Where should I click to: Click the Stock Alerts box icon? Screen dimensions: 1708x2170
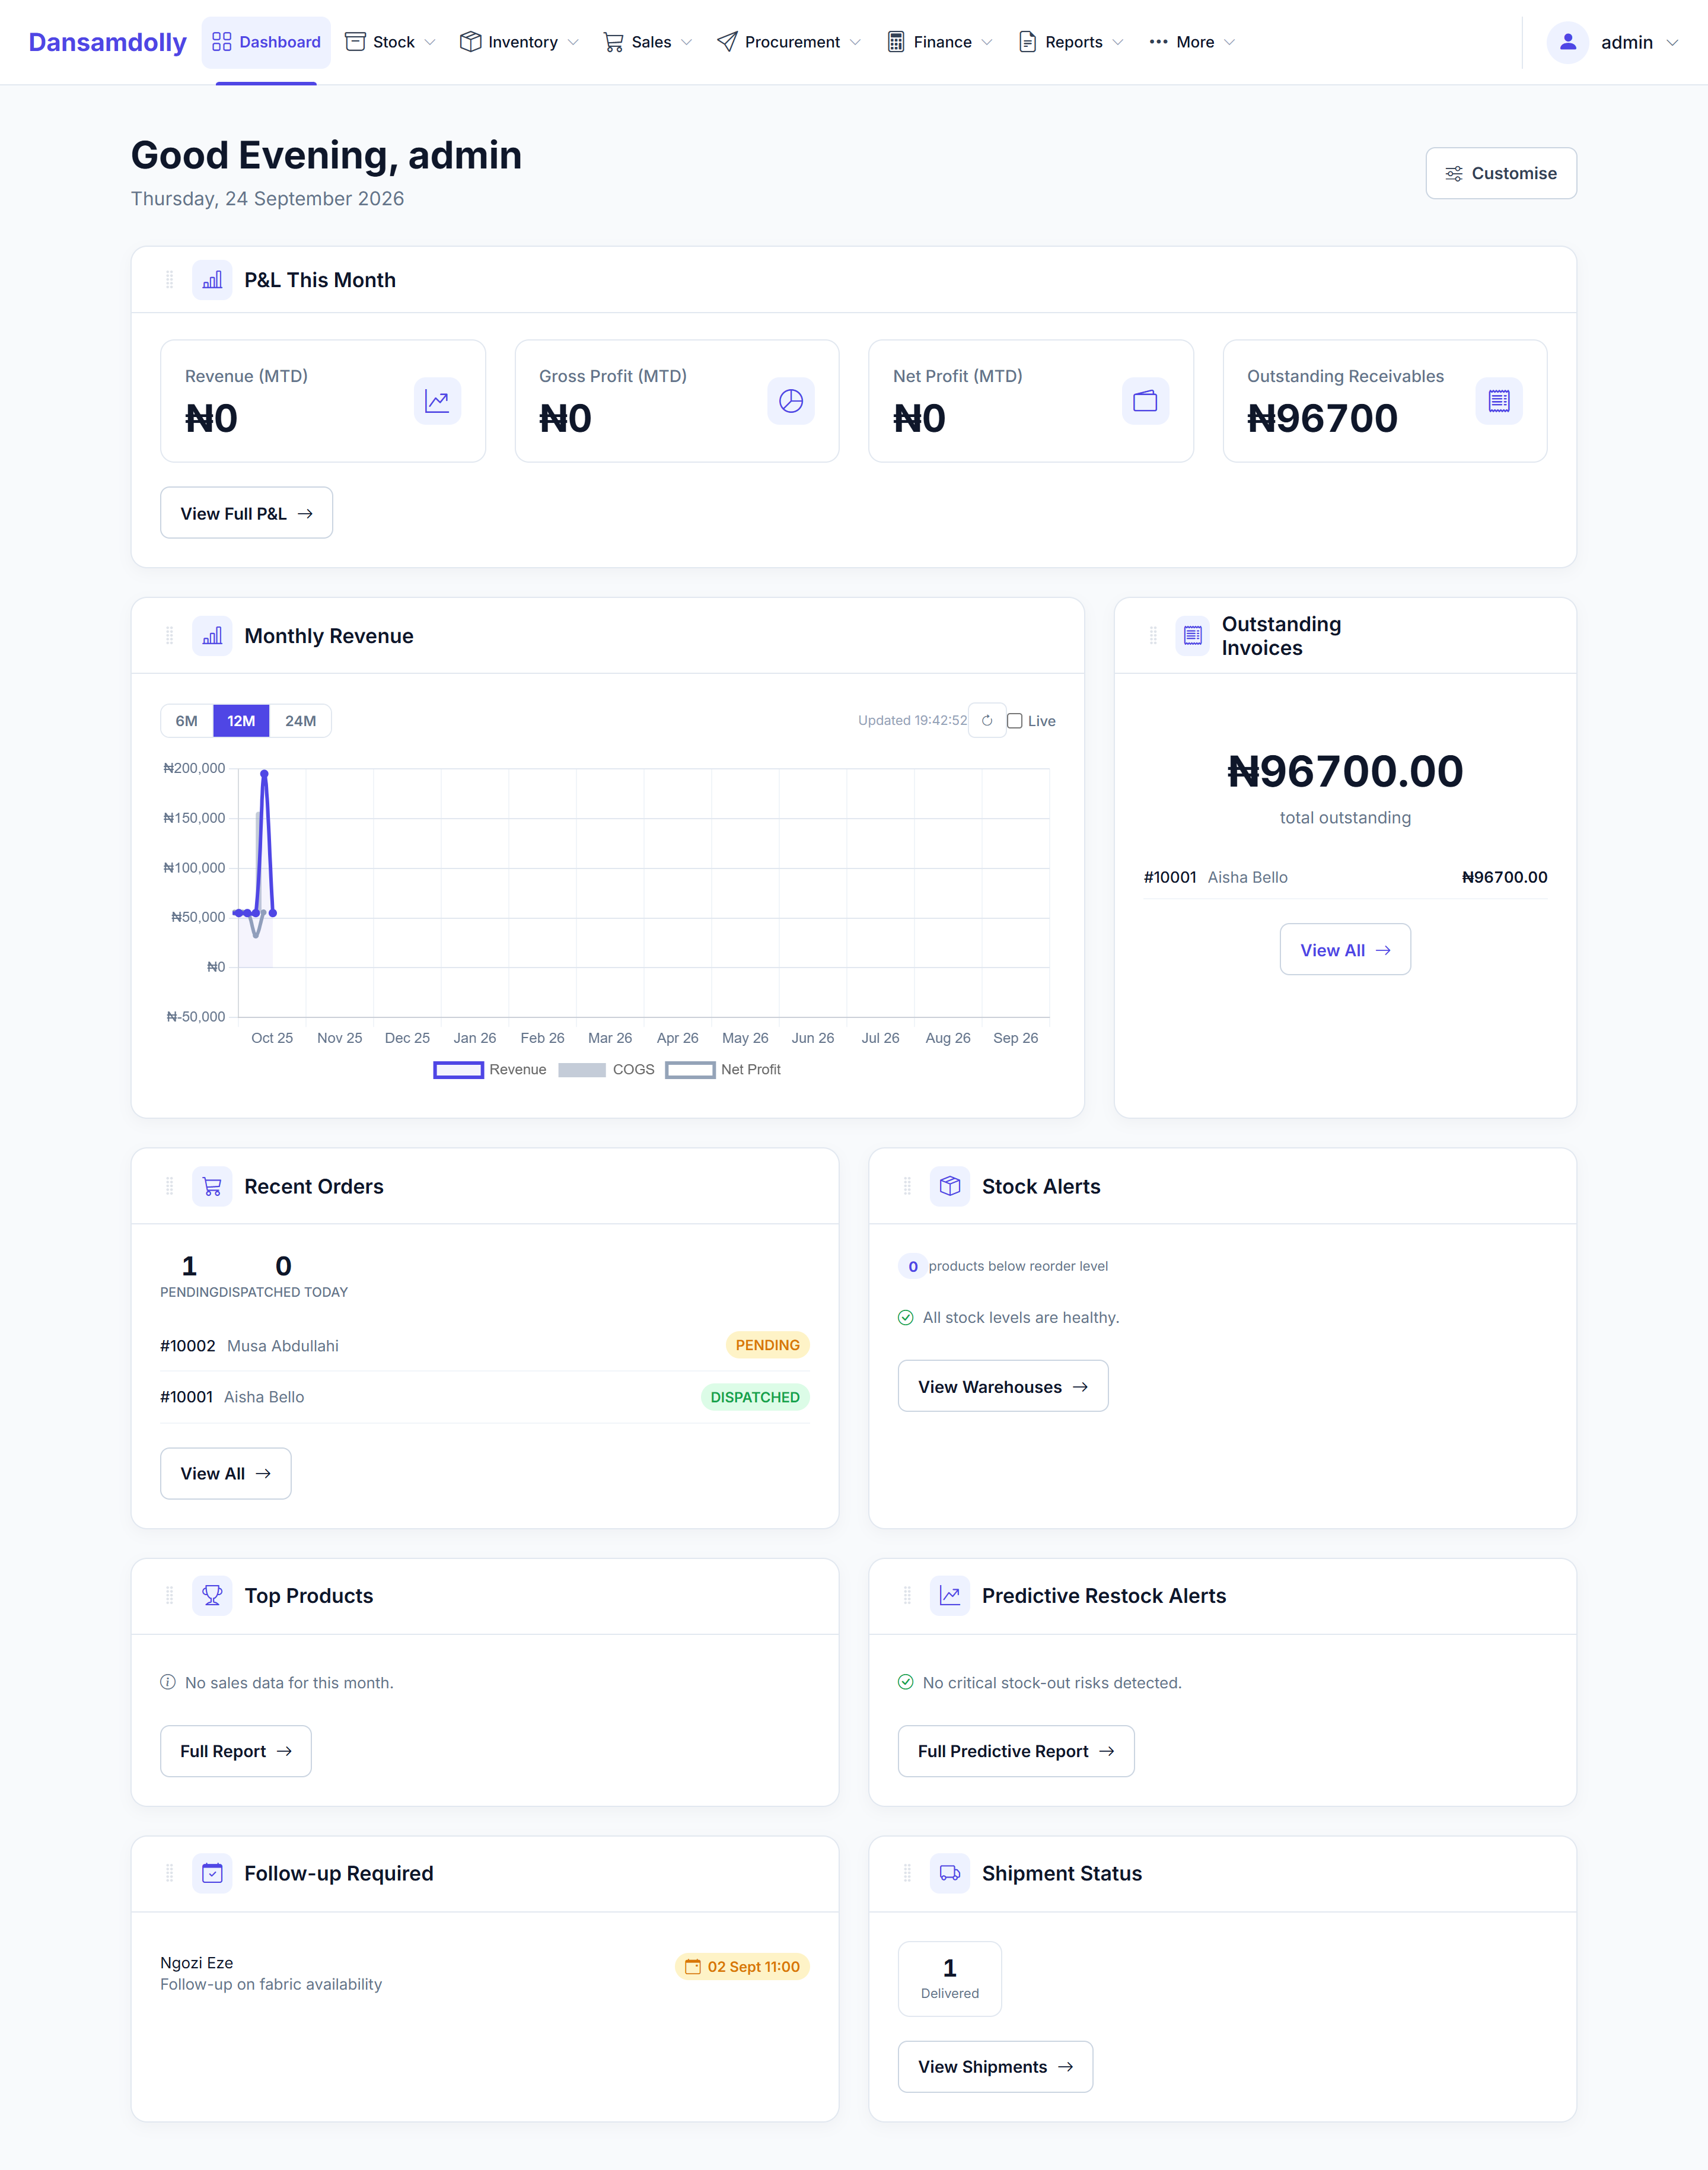pos(950,1186)
